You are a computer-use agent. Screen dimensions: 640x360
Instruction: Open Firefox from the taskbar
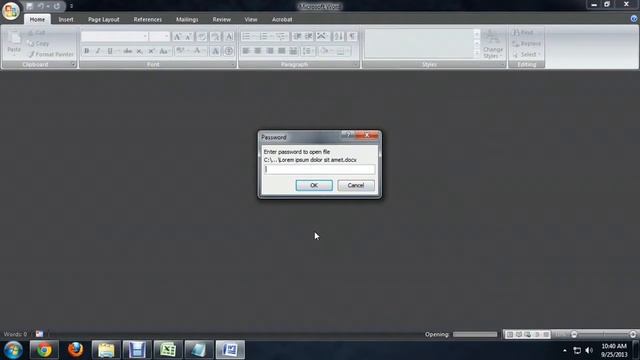pos(76,350)
